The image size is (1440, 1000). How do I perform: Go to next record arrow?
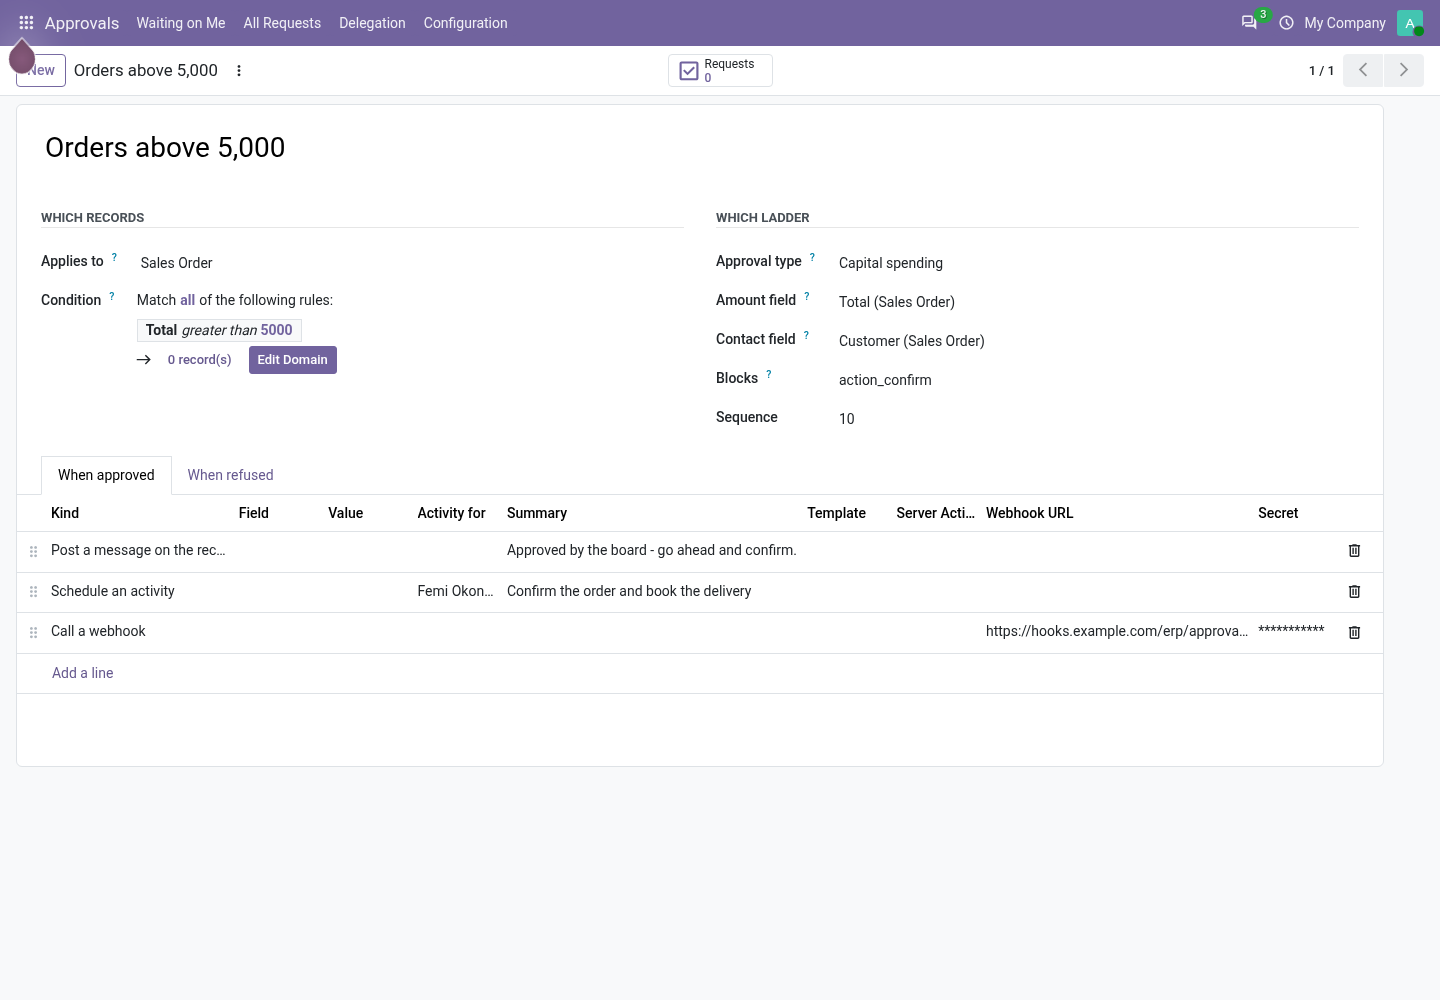click(1404, 70)
